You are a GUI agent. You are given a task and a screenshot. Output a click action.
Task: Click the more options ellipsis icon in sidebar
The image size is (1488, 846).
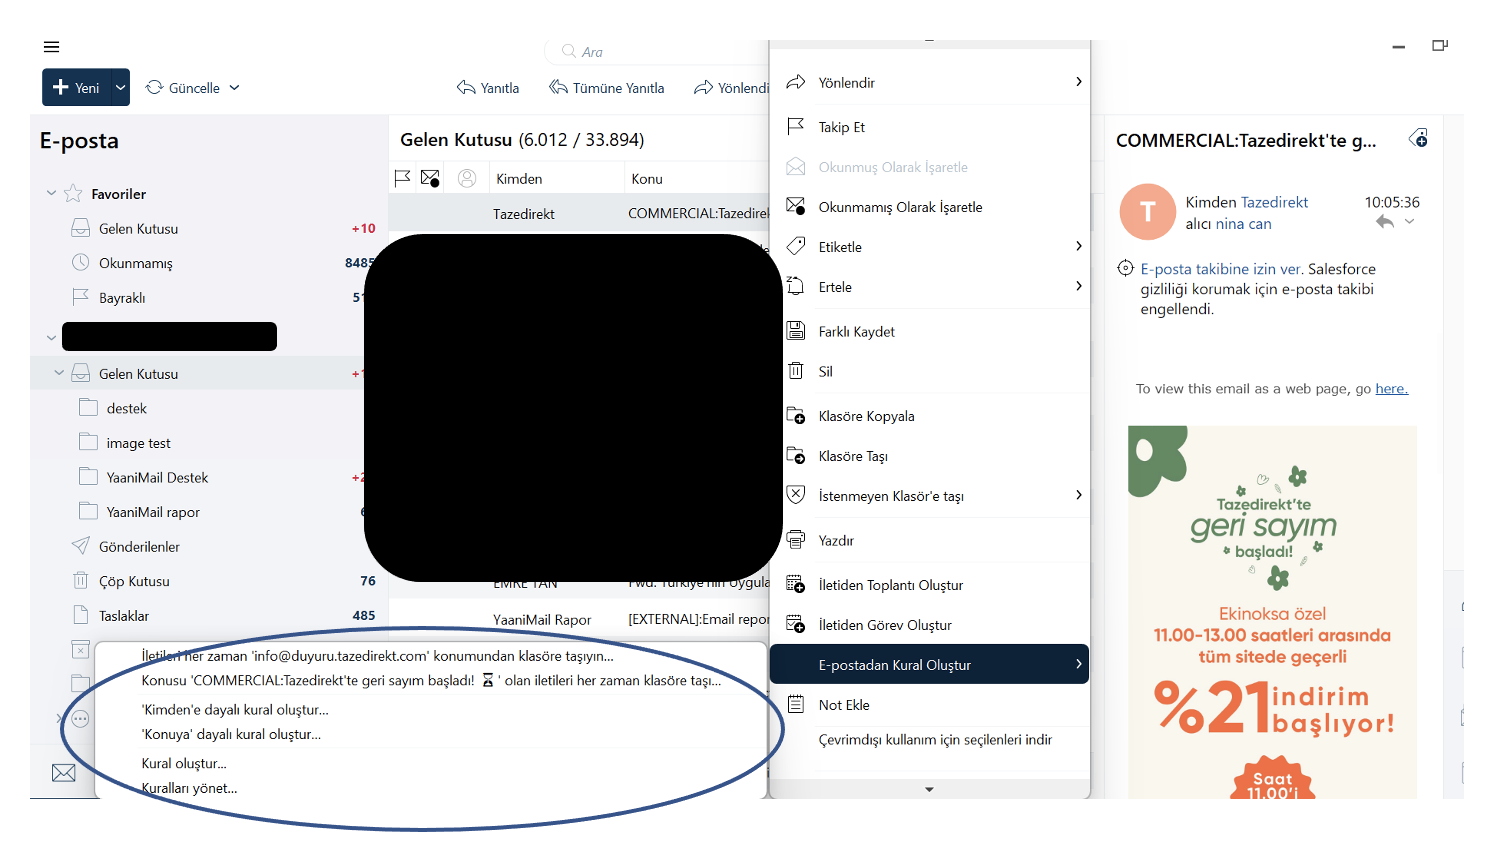point(81,719)
